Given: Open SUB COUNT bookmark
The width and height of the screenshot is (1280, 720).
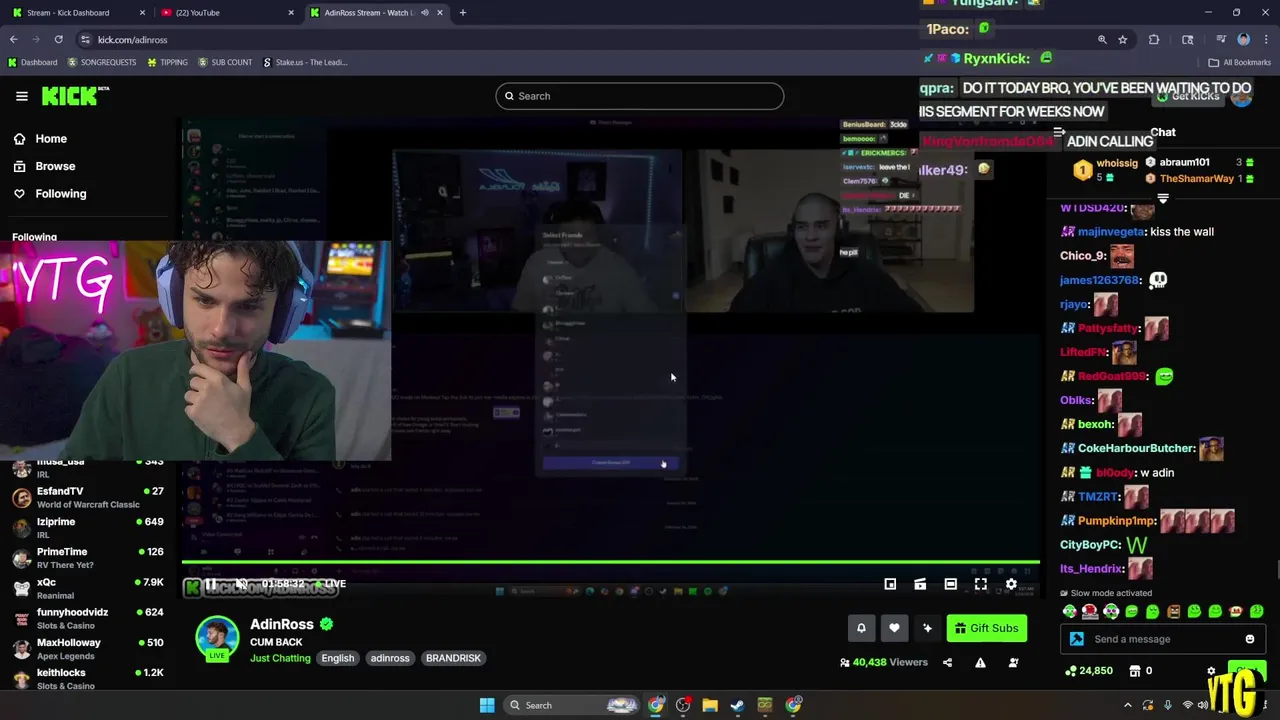Looking at the screenshot, I should [x=225, y=62].
